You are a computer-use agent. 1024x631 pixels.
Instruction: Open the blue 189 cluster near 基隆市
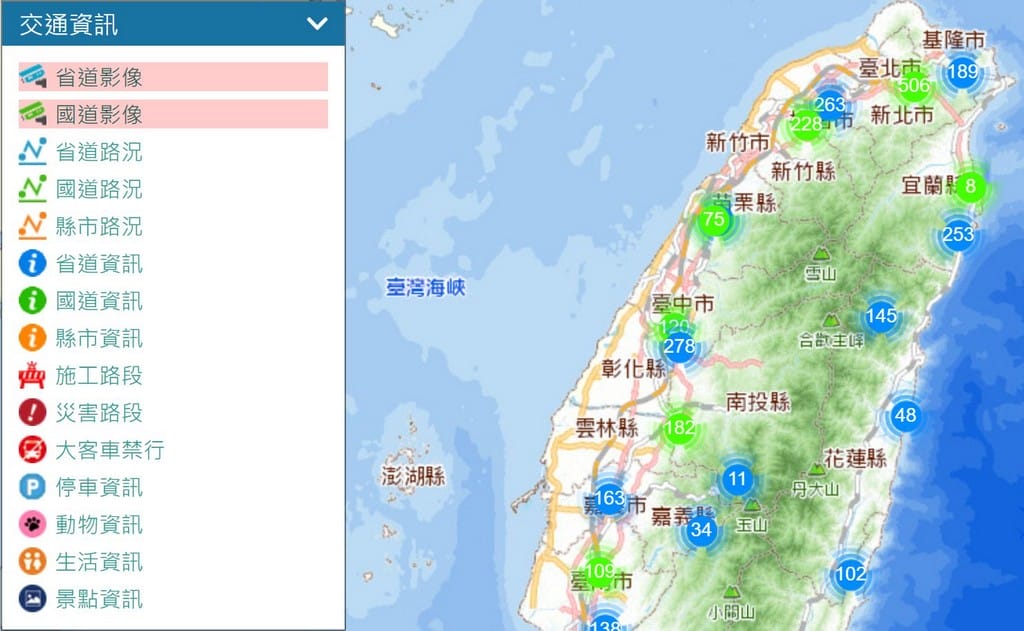click(x=963, y=71)
